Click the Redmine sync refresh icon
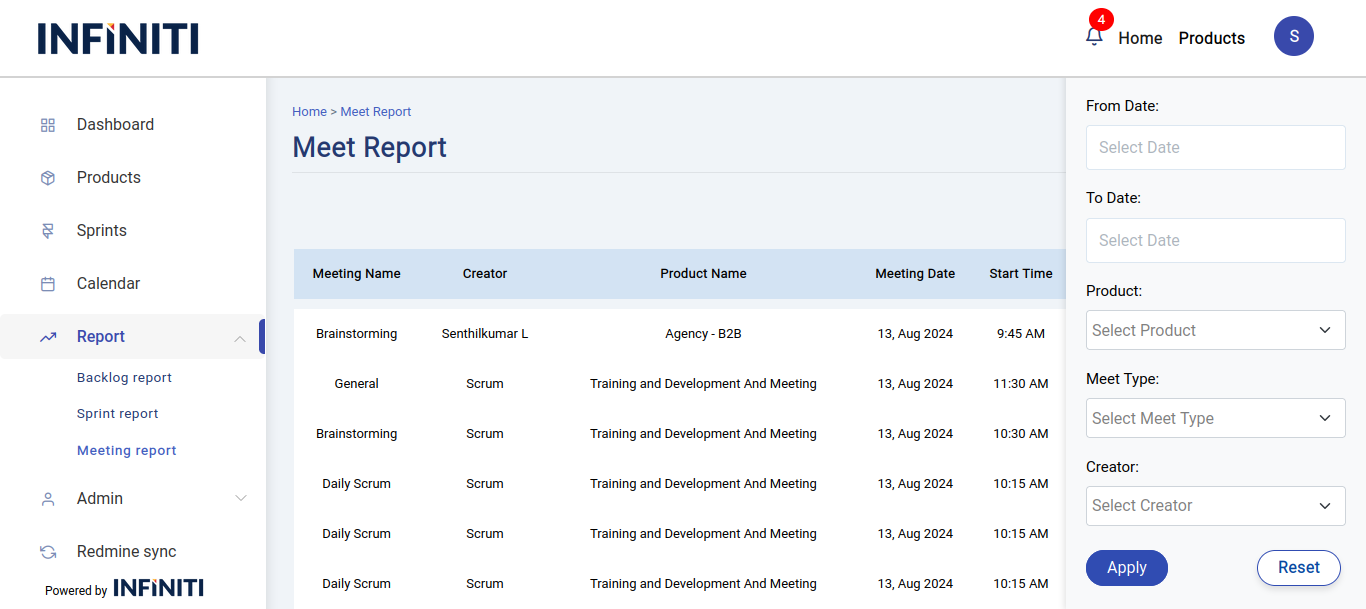 click(48, 552)
